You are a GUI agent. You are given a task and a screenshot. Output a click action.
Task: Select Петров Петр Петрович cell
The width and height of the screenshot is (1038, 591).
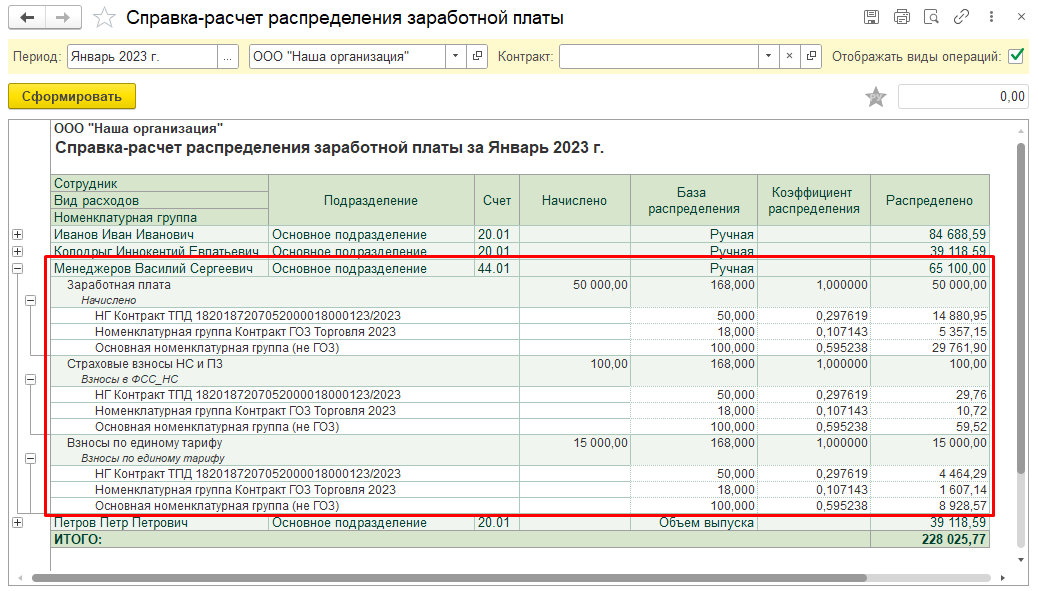click(x=160, y=523)
